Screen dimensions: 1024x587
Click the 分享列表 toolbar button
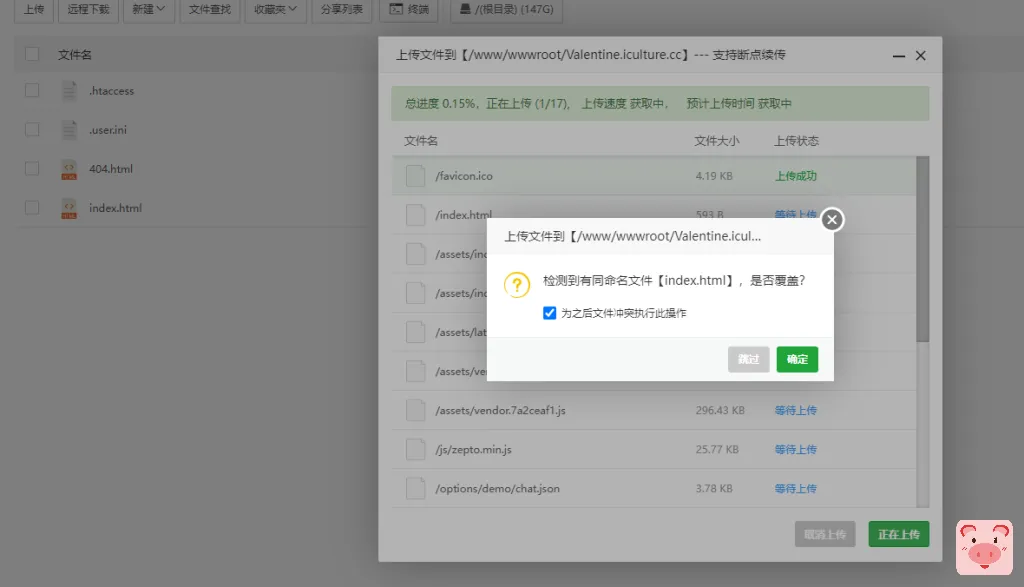click(342, 10)
